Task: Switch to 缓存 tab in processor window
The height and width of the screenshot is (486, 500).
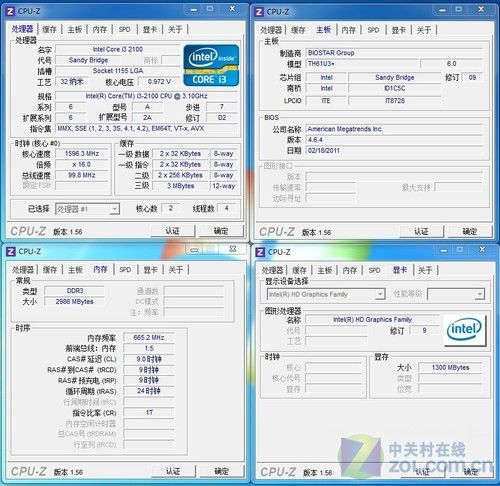Action: click(49, 29)
